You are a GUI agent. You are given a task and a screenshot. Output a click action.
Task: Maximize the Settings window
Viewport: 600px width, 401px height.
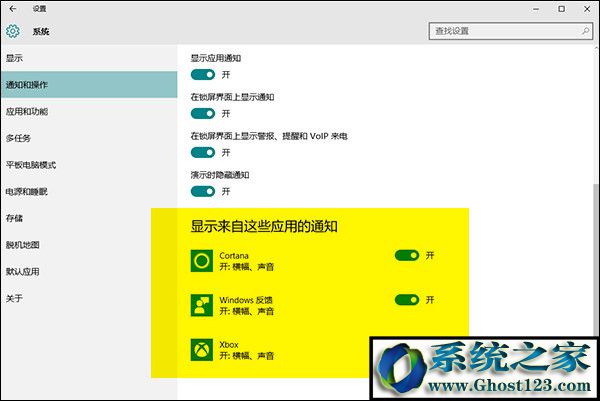point(561,9)
